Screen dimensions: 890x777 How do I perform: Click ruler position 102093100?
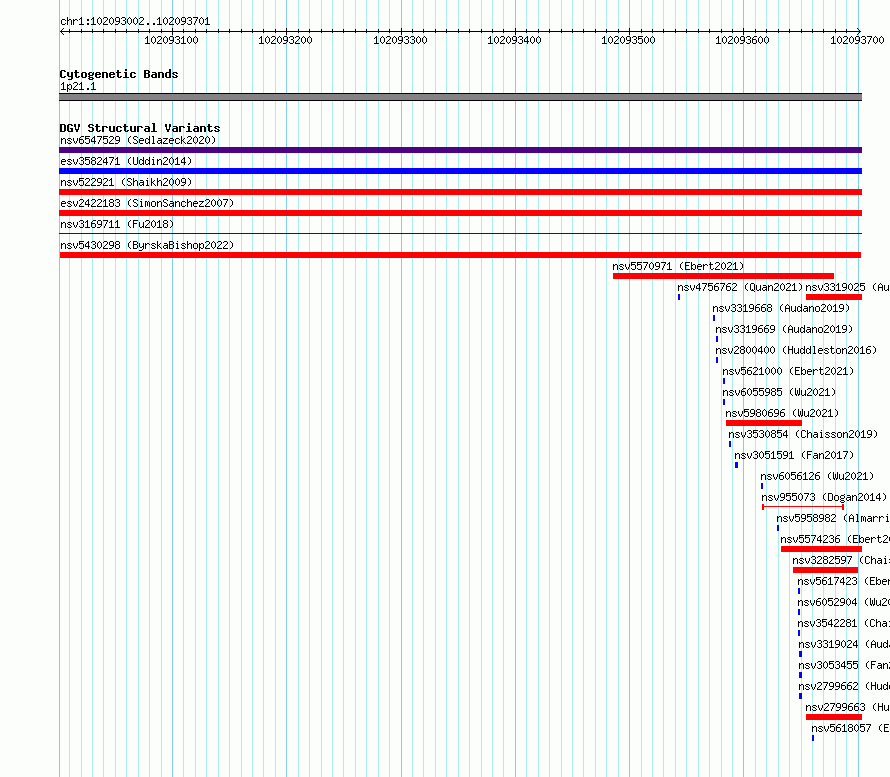pos(171,40)
